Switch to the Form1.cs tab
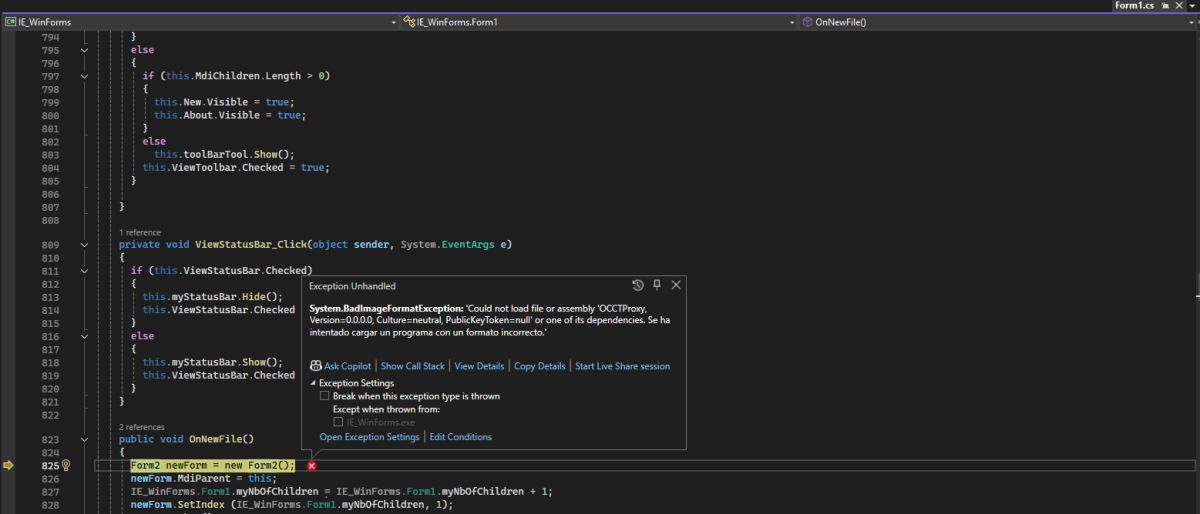Screen dimensions: 1200x514 pyautogui.click(x=1135, y=6)
